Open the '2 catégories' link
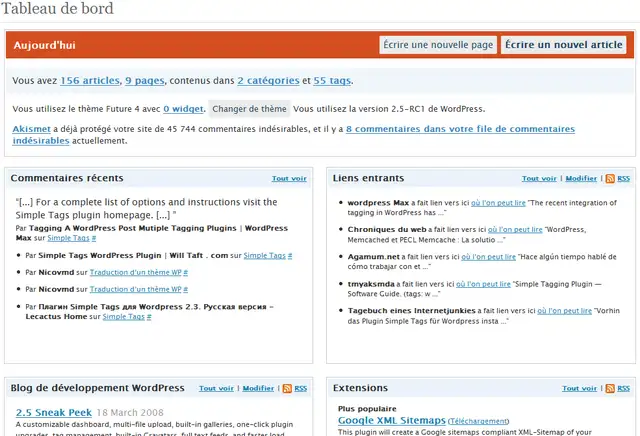Image resolution: width=640 pixels, height=436 pixels. click(269, 80)
